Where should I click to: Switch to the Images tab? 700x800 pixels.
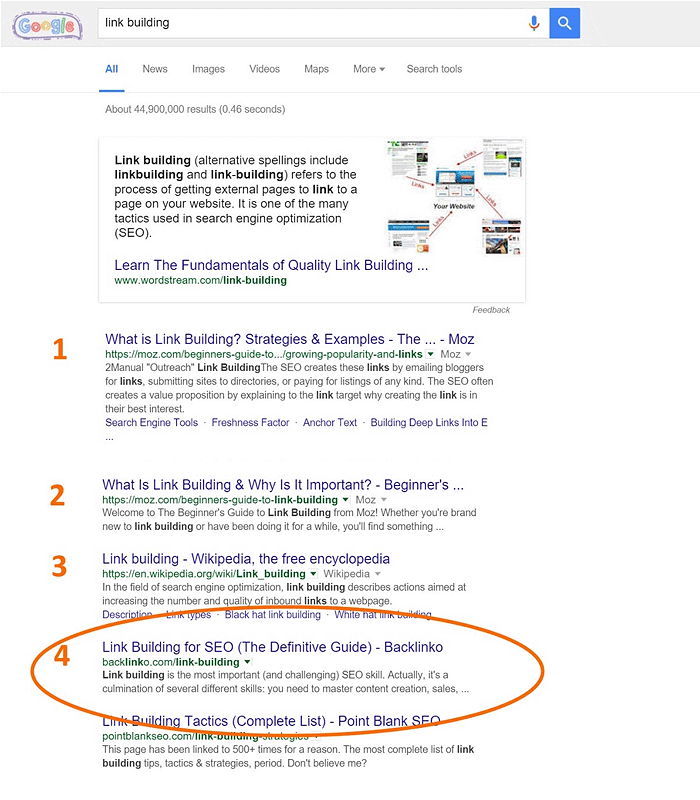208,69
